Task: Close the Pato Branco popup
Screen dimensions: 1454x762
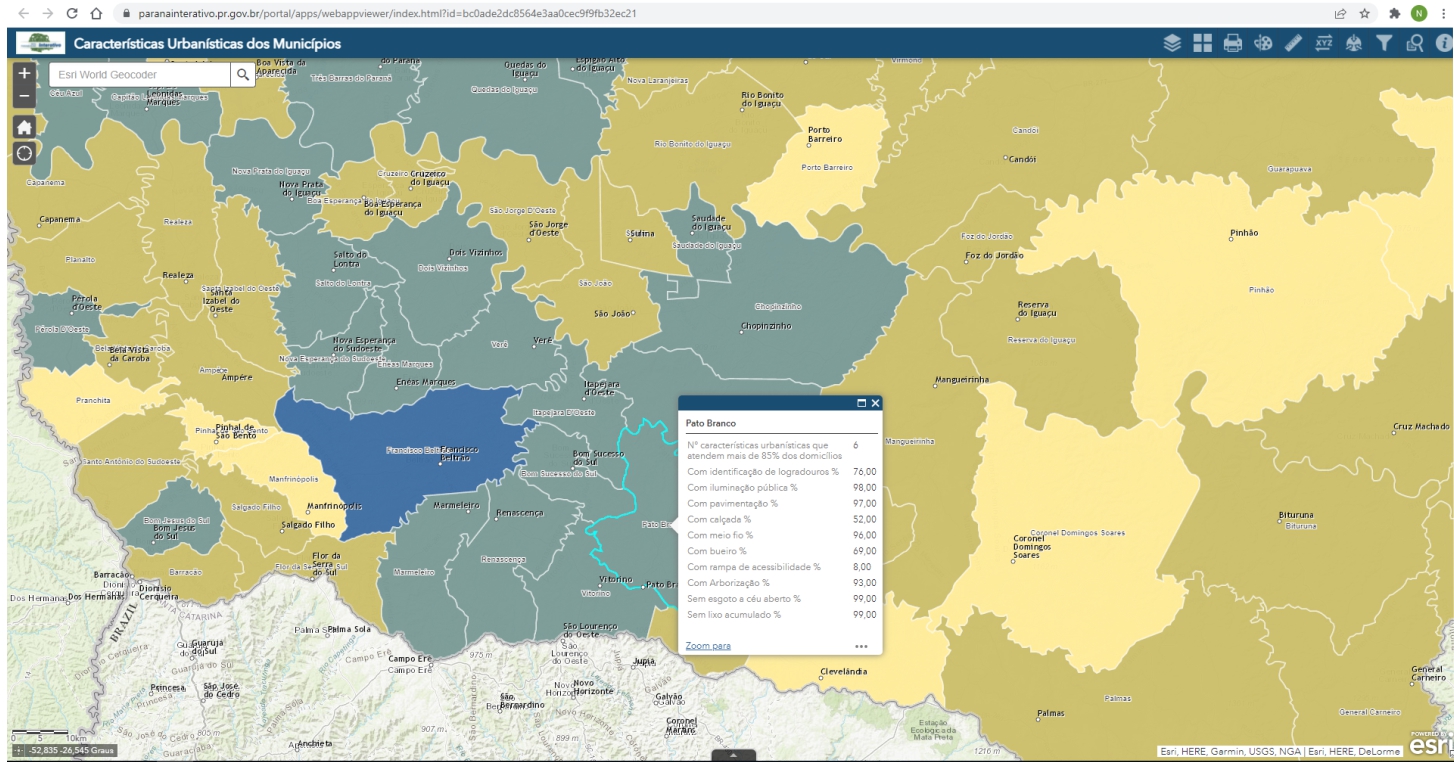Action: coord(875,403)
